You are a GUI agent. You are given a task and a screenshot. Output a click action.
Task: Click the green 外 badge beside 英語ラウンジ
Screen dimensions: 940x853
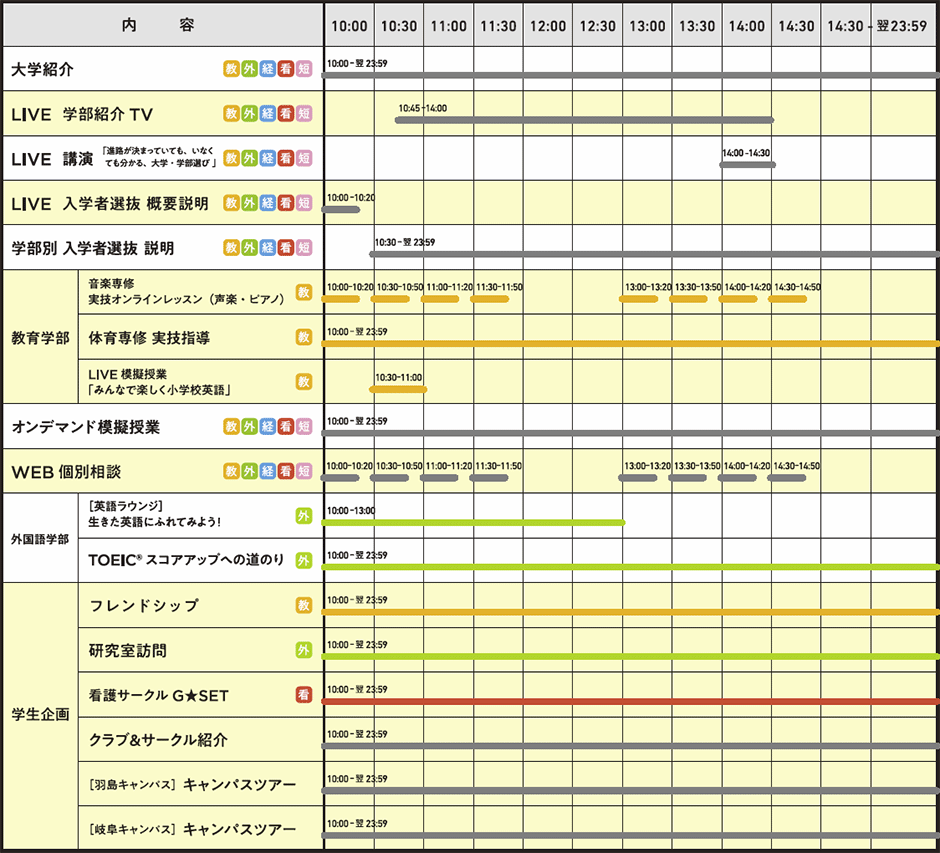[304, 516]
